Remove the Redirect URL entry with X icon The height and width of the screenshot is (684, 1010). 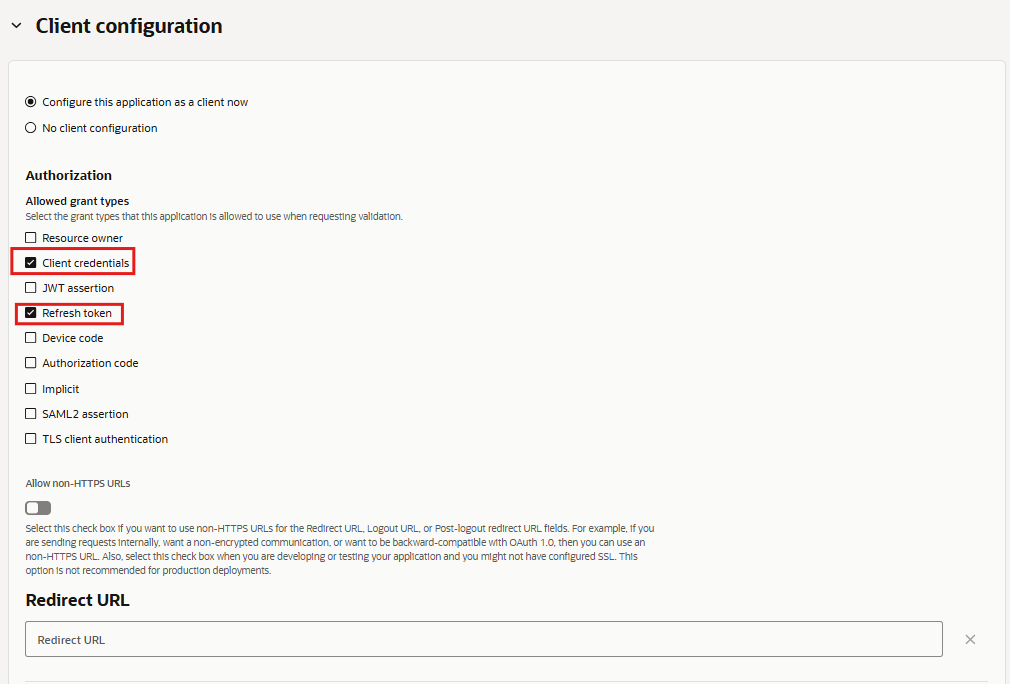[x=970, y=640]
